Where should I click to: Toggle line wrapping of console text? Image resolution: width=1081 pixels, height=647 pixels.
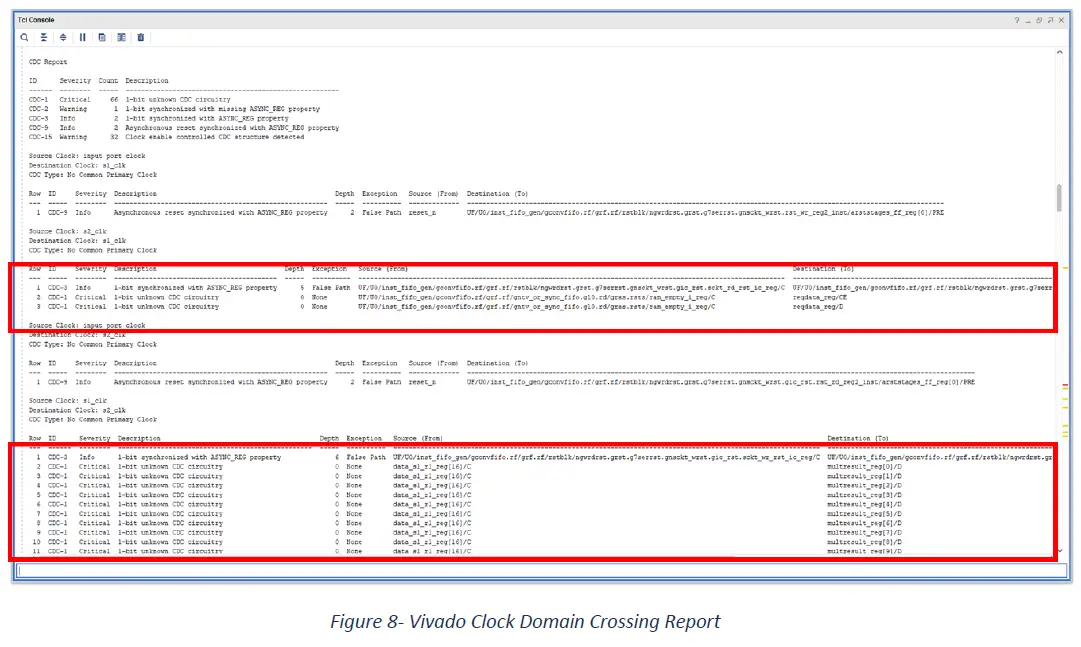click(121, 37)
